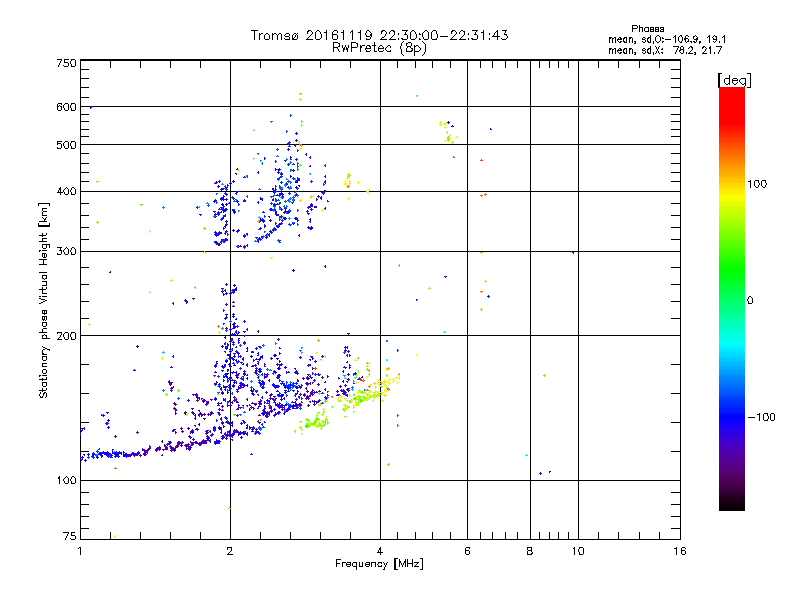The width and height of the screenshot is (800, 600).
Task: Click the 'Phases' header text
Action: pos(647,29)
